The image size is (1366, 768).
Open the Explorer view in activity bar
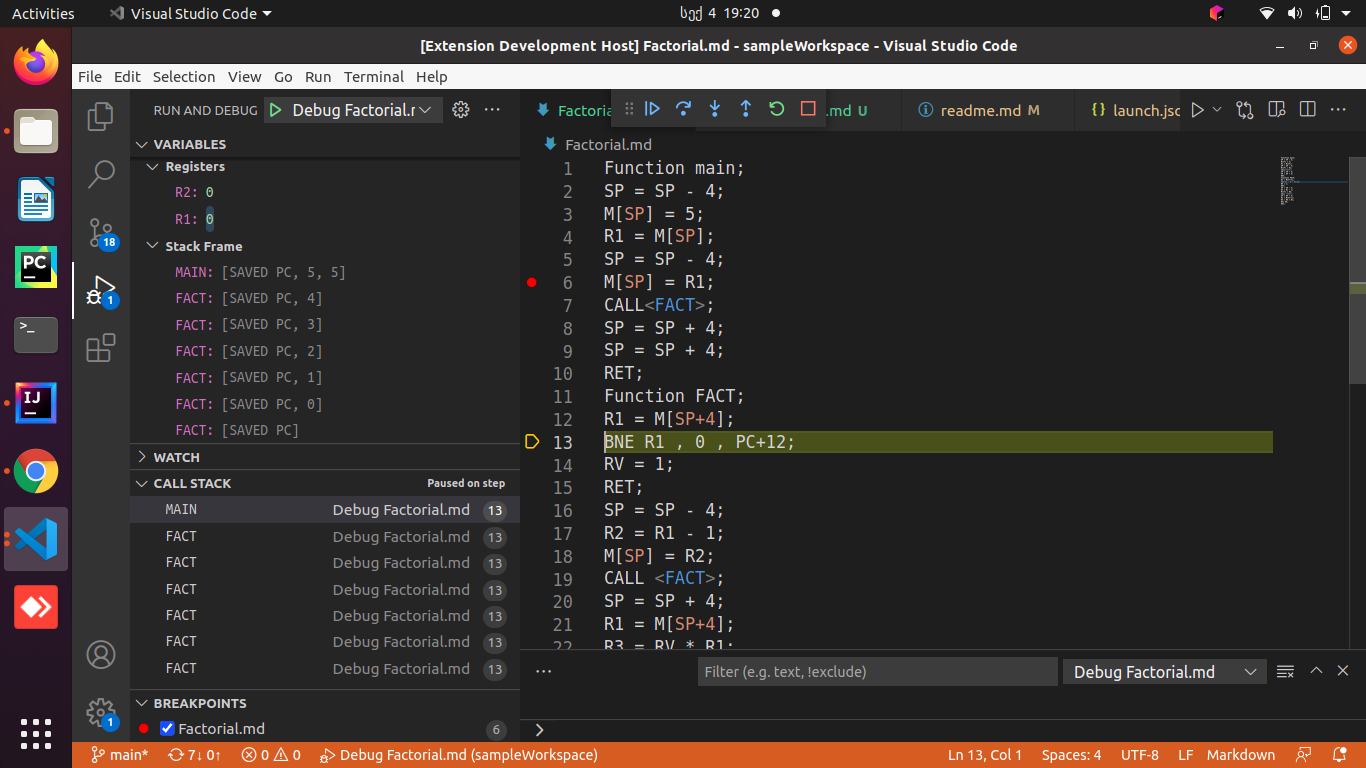click(101, 116)
